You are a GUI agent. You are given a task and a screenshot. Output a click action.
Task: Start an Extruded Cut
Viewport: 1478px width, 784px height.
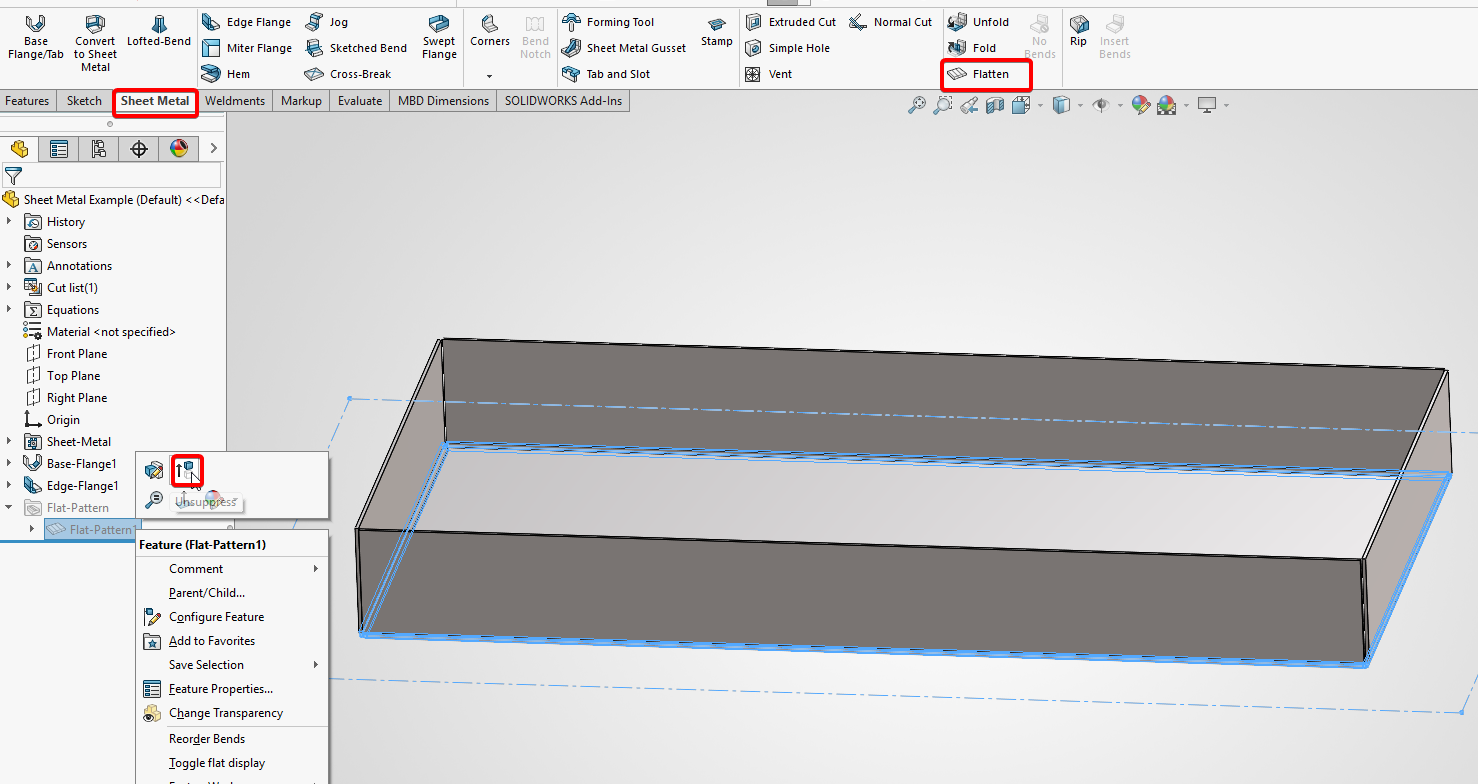pos(790,22)
